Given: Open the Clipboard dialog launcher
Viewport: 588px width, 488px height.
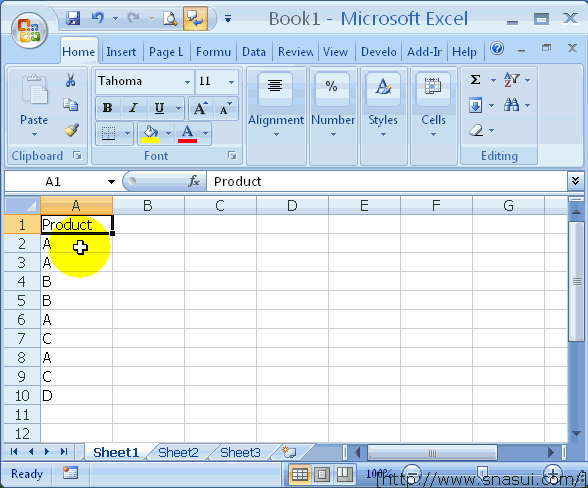Looking at the screenshot, I should [78, 156].
